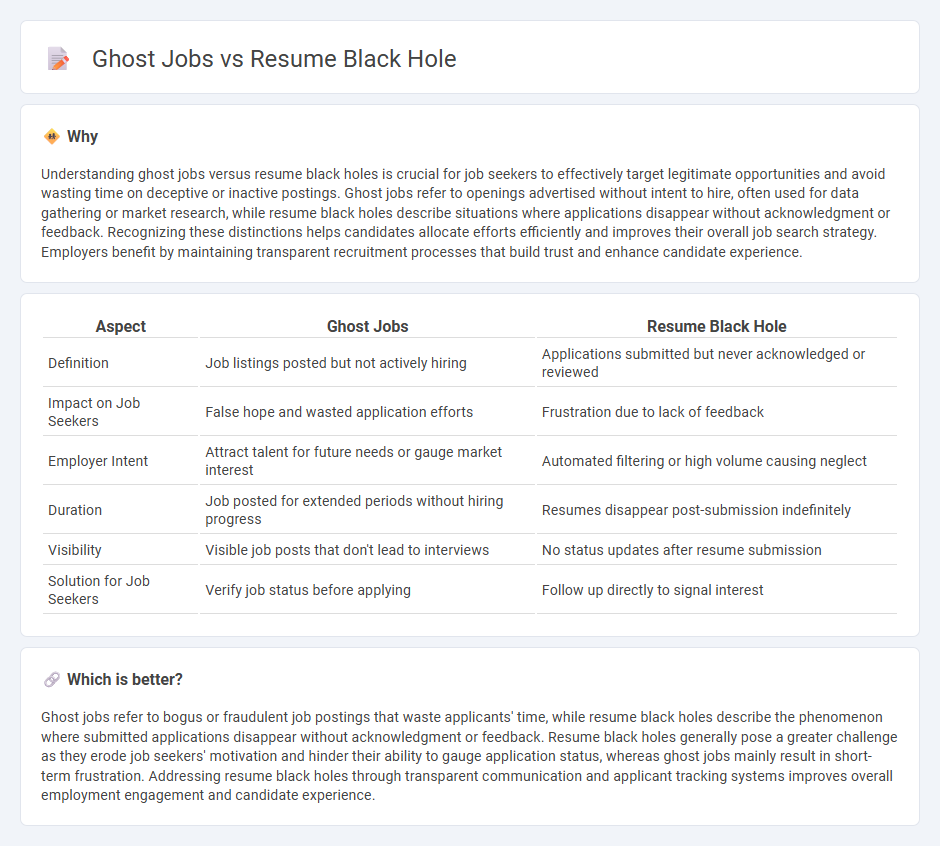Click the 'Ghost Jobs' column header
This screenshot has height=846, width=940.
[367, 326]
